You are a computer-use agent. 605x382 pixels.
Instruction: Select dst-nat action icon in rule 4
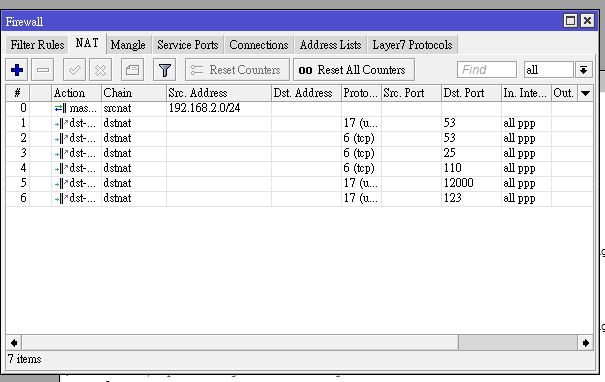pyautogui.click(x=61, y=169)
